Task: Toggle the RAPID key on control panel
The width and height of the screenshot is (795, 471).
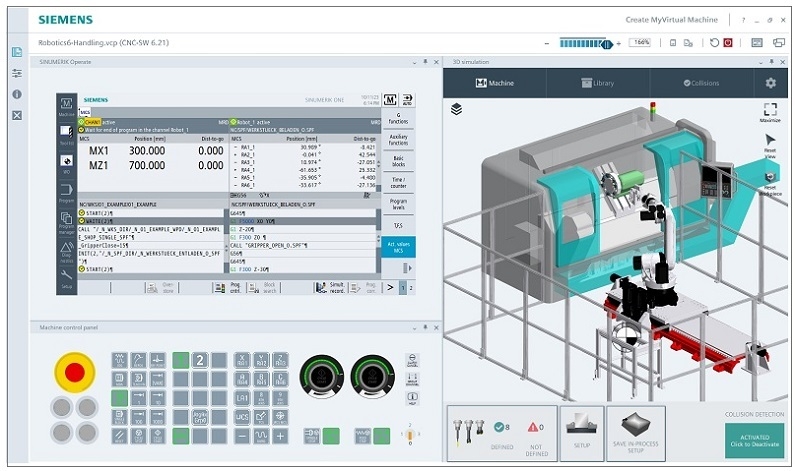Action: point(261,436)
